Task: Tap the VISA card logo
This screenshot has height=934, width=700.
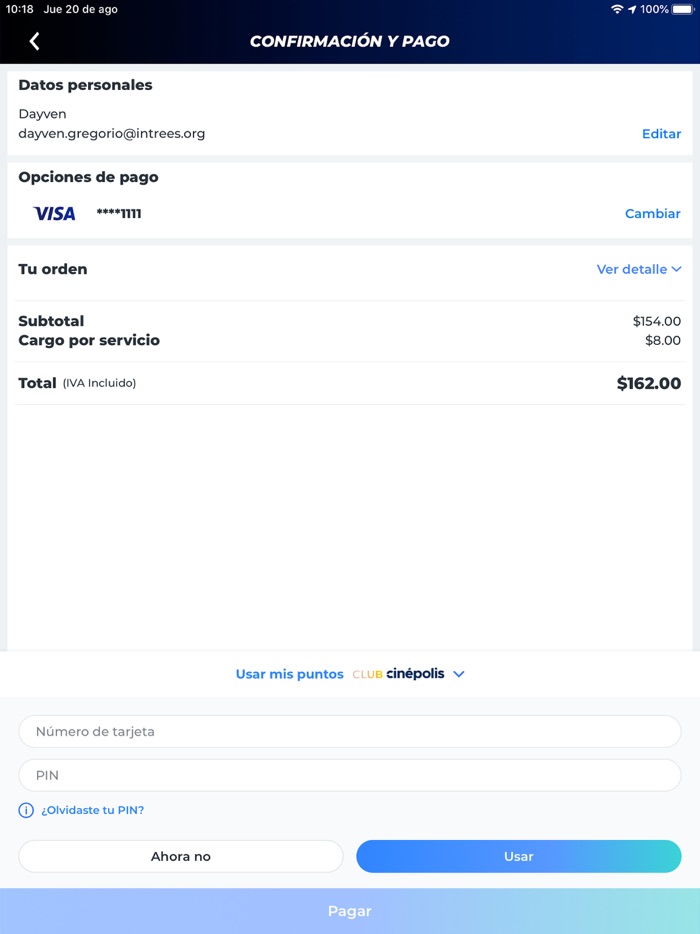Action: [x=54, y=213]
